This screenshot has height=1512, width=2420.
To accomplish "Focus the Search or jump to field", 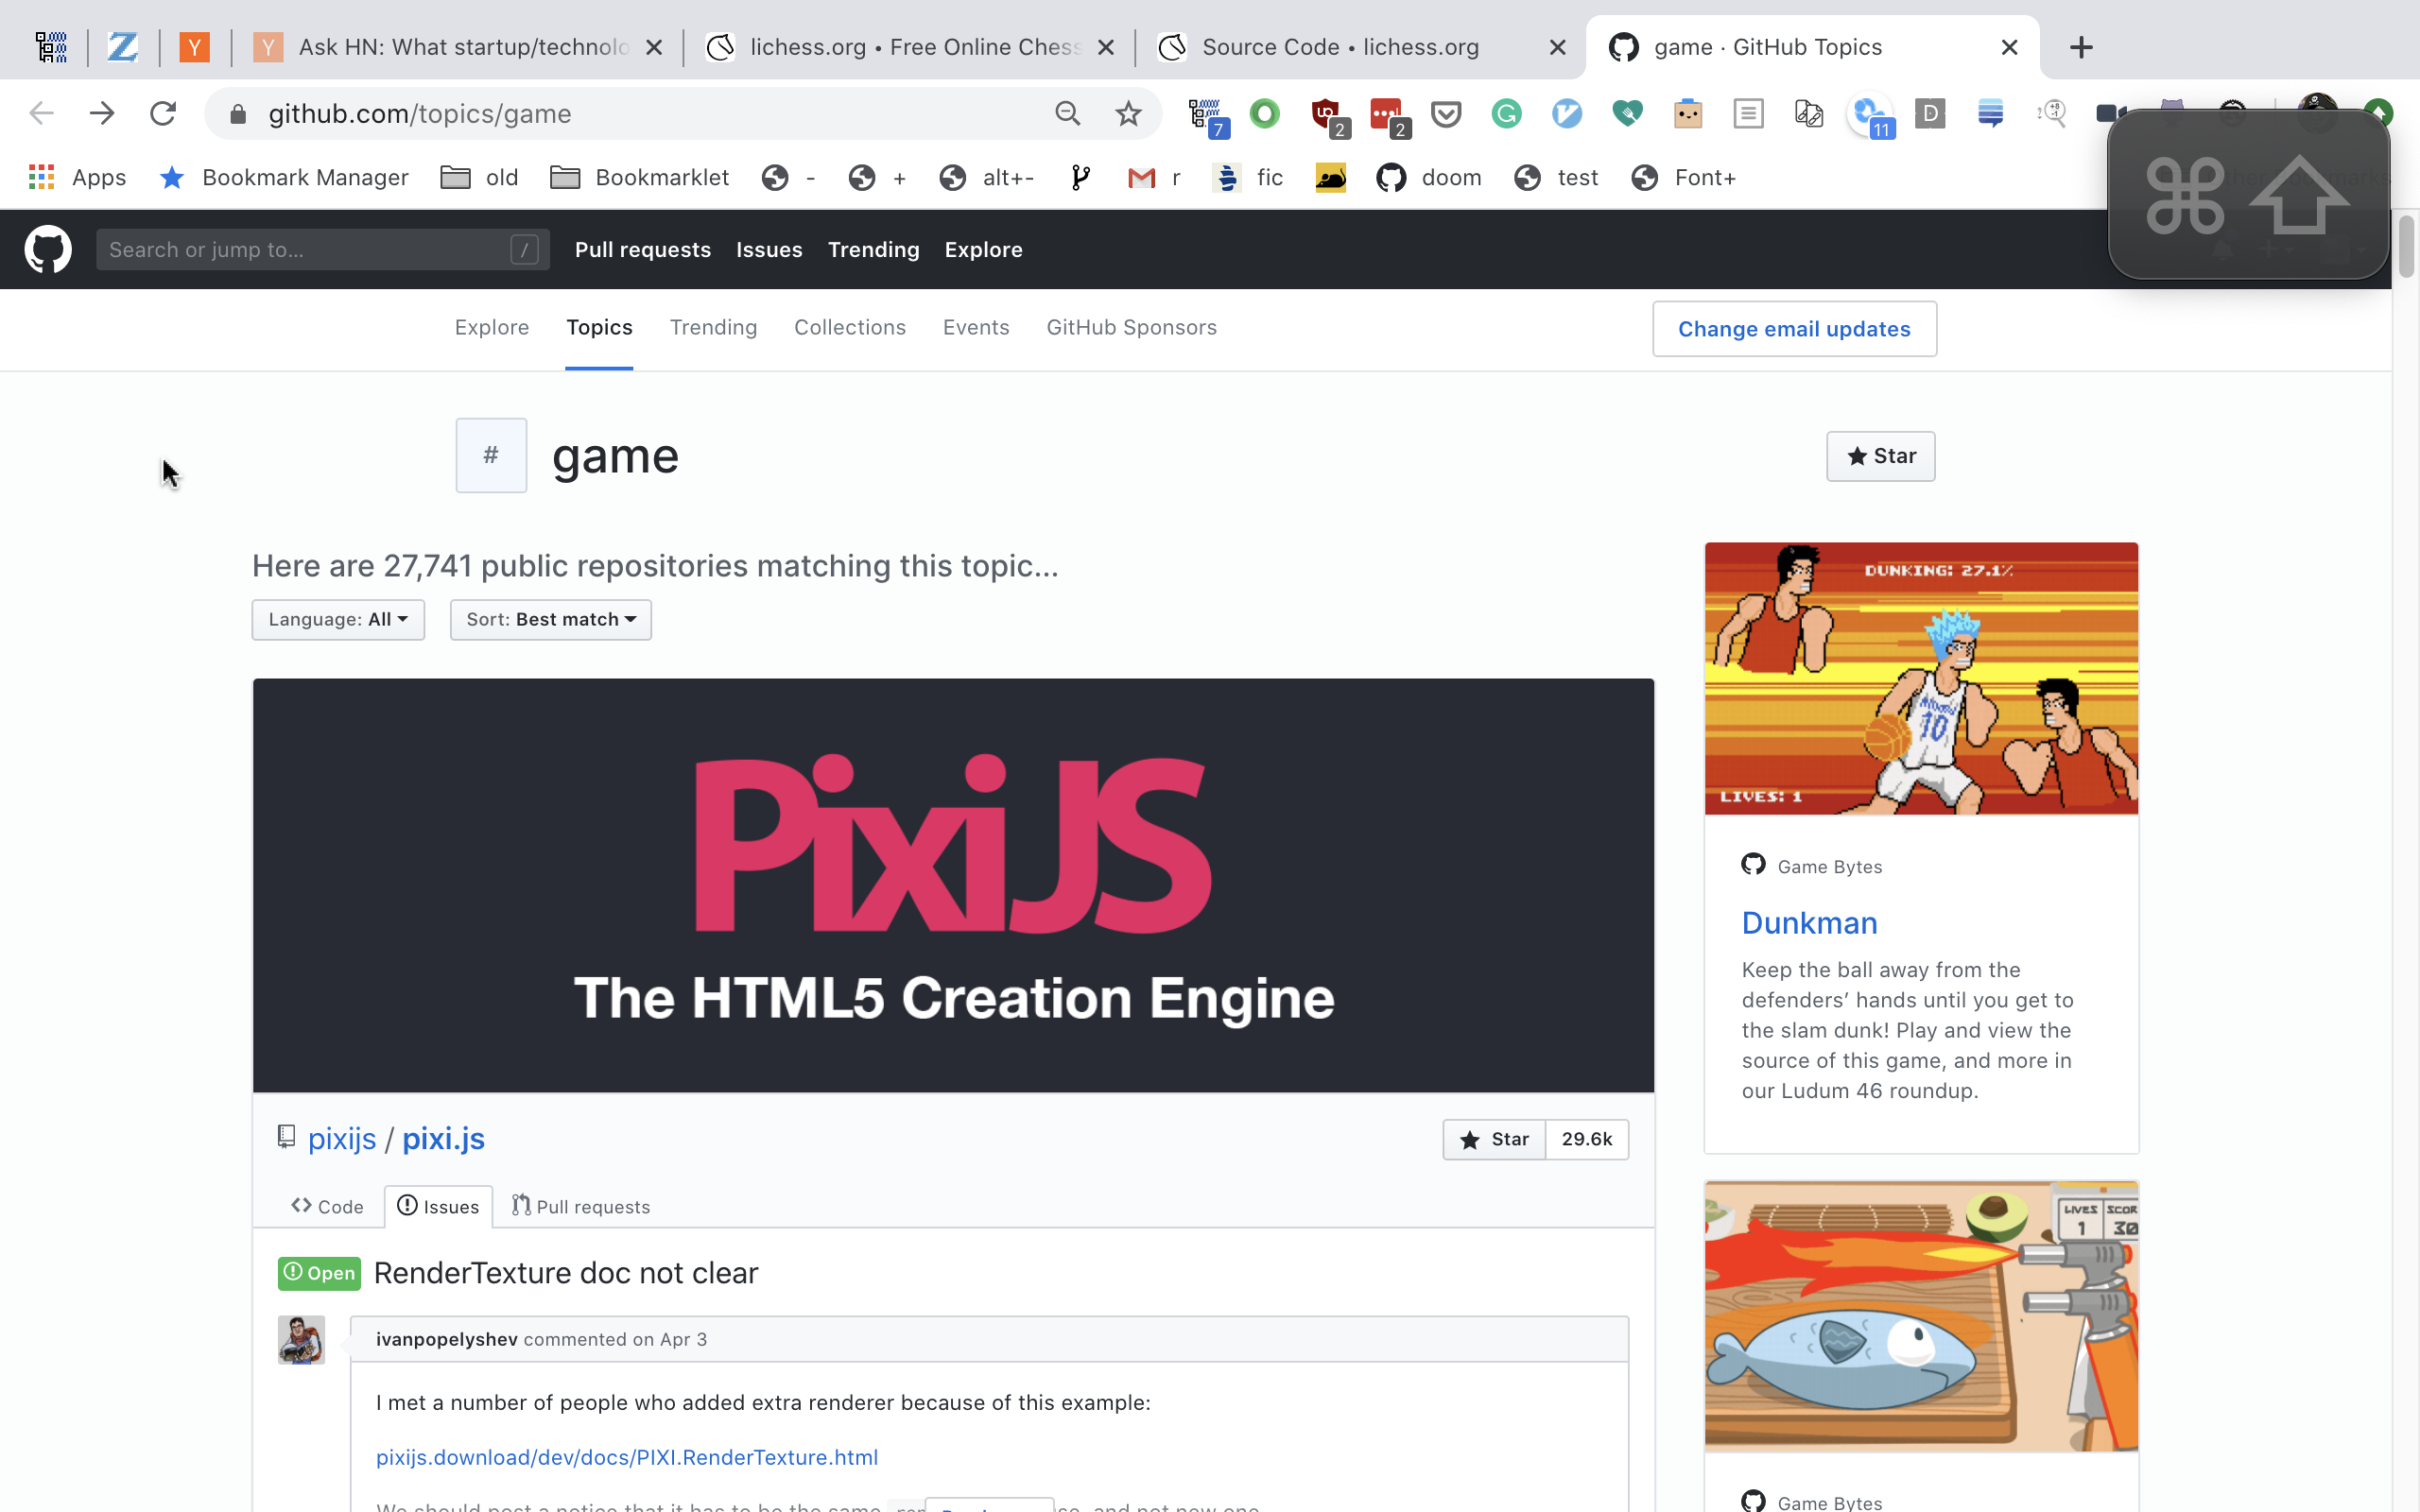I will point(305,250).
